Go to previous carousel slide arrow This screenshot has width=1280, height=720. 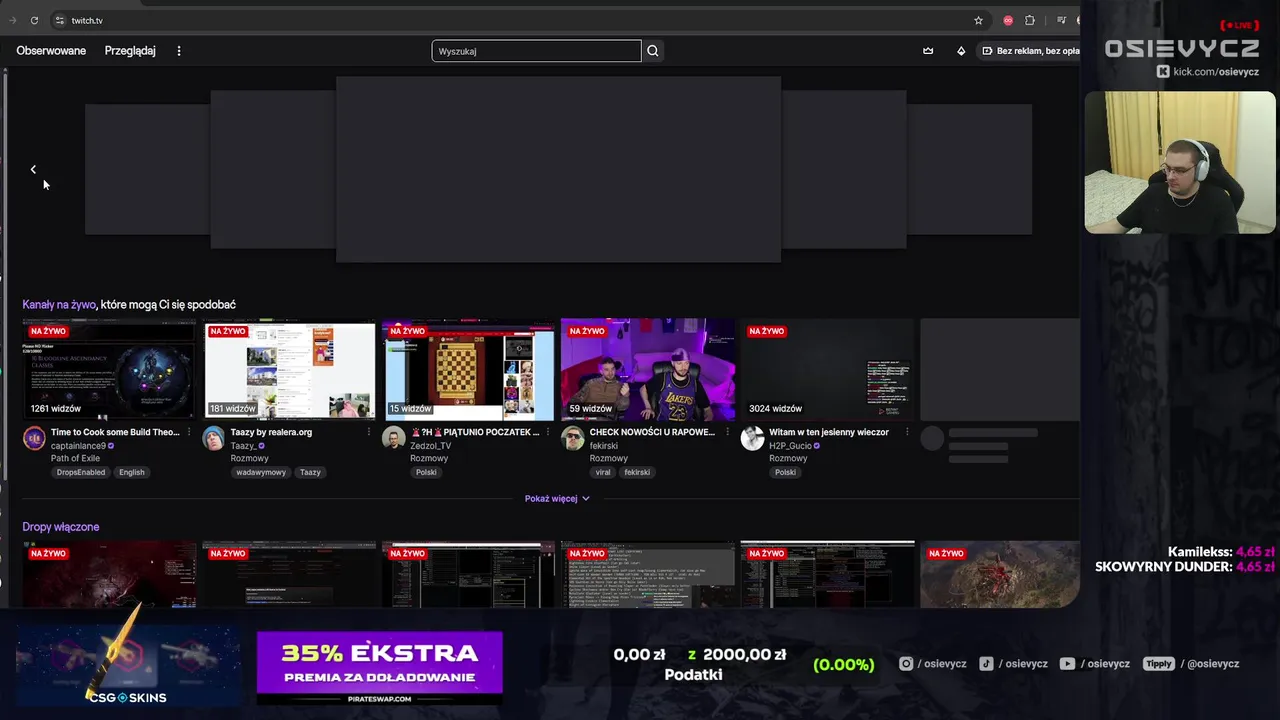click(33, 169)
